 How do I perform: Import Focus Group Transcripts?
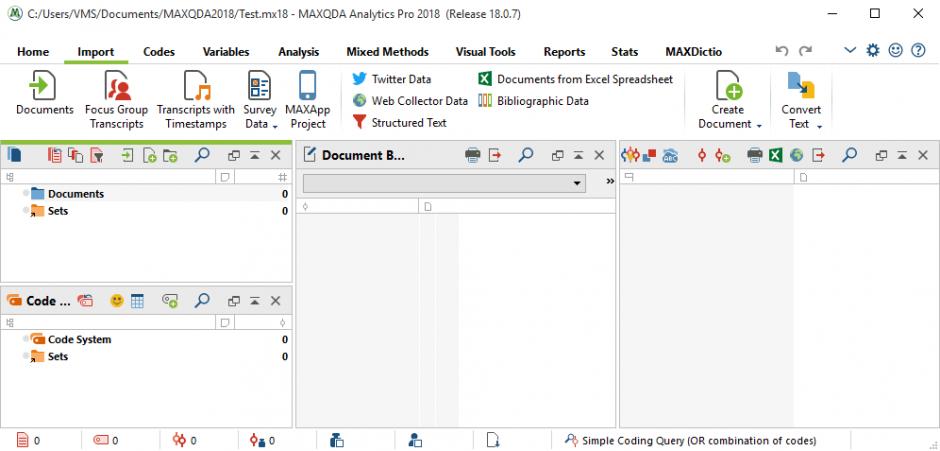coord(116,101)
